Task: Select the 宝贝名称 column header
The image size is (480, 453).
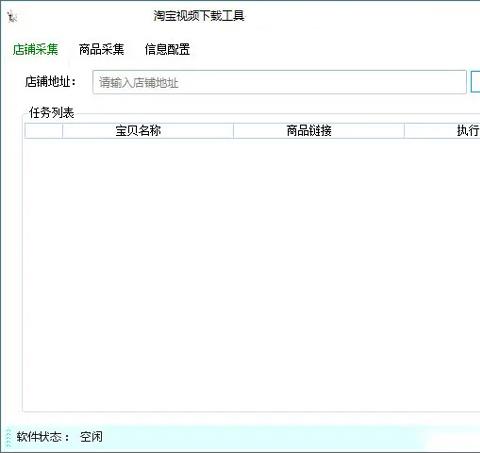Action: coord(148,131)
